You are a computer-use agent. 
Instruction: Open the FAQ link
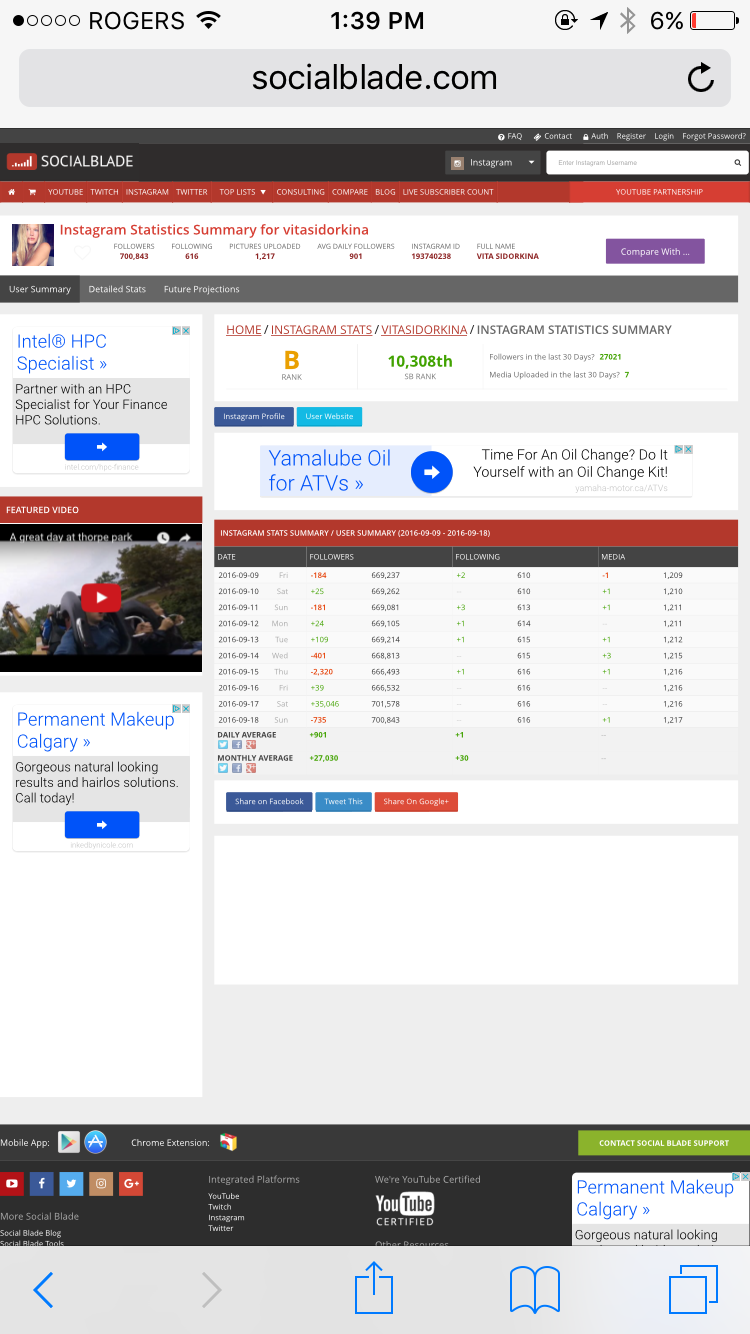coord(510,136)
